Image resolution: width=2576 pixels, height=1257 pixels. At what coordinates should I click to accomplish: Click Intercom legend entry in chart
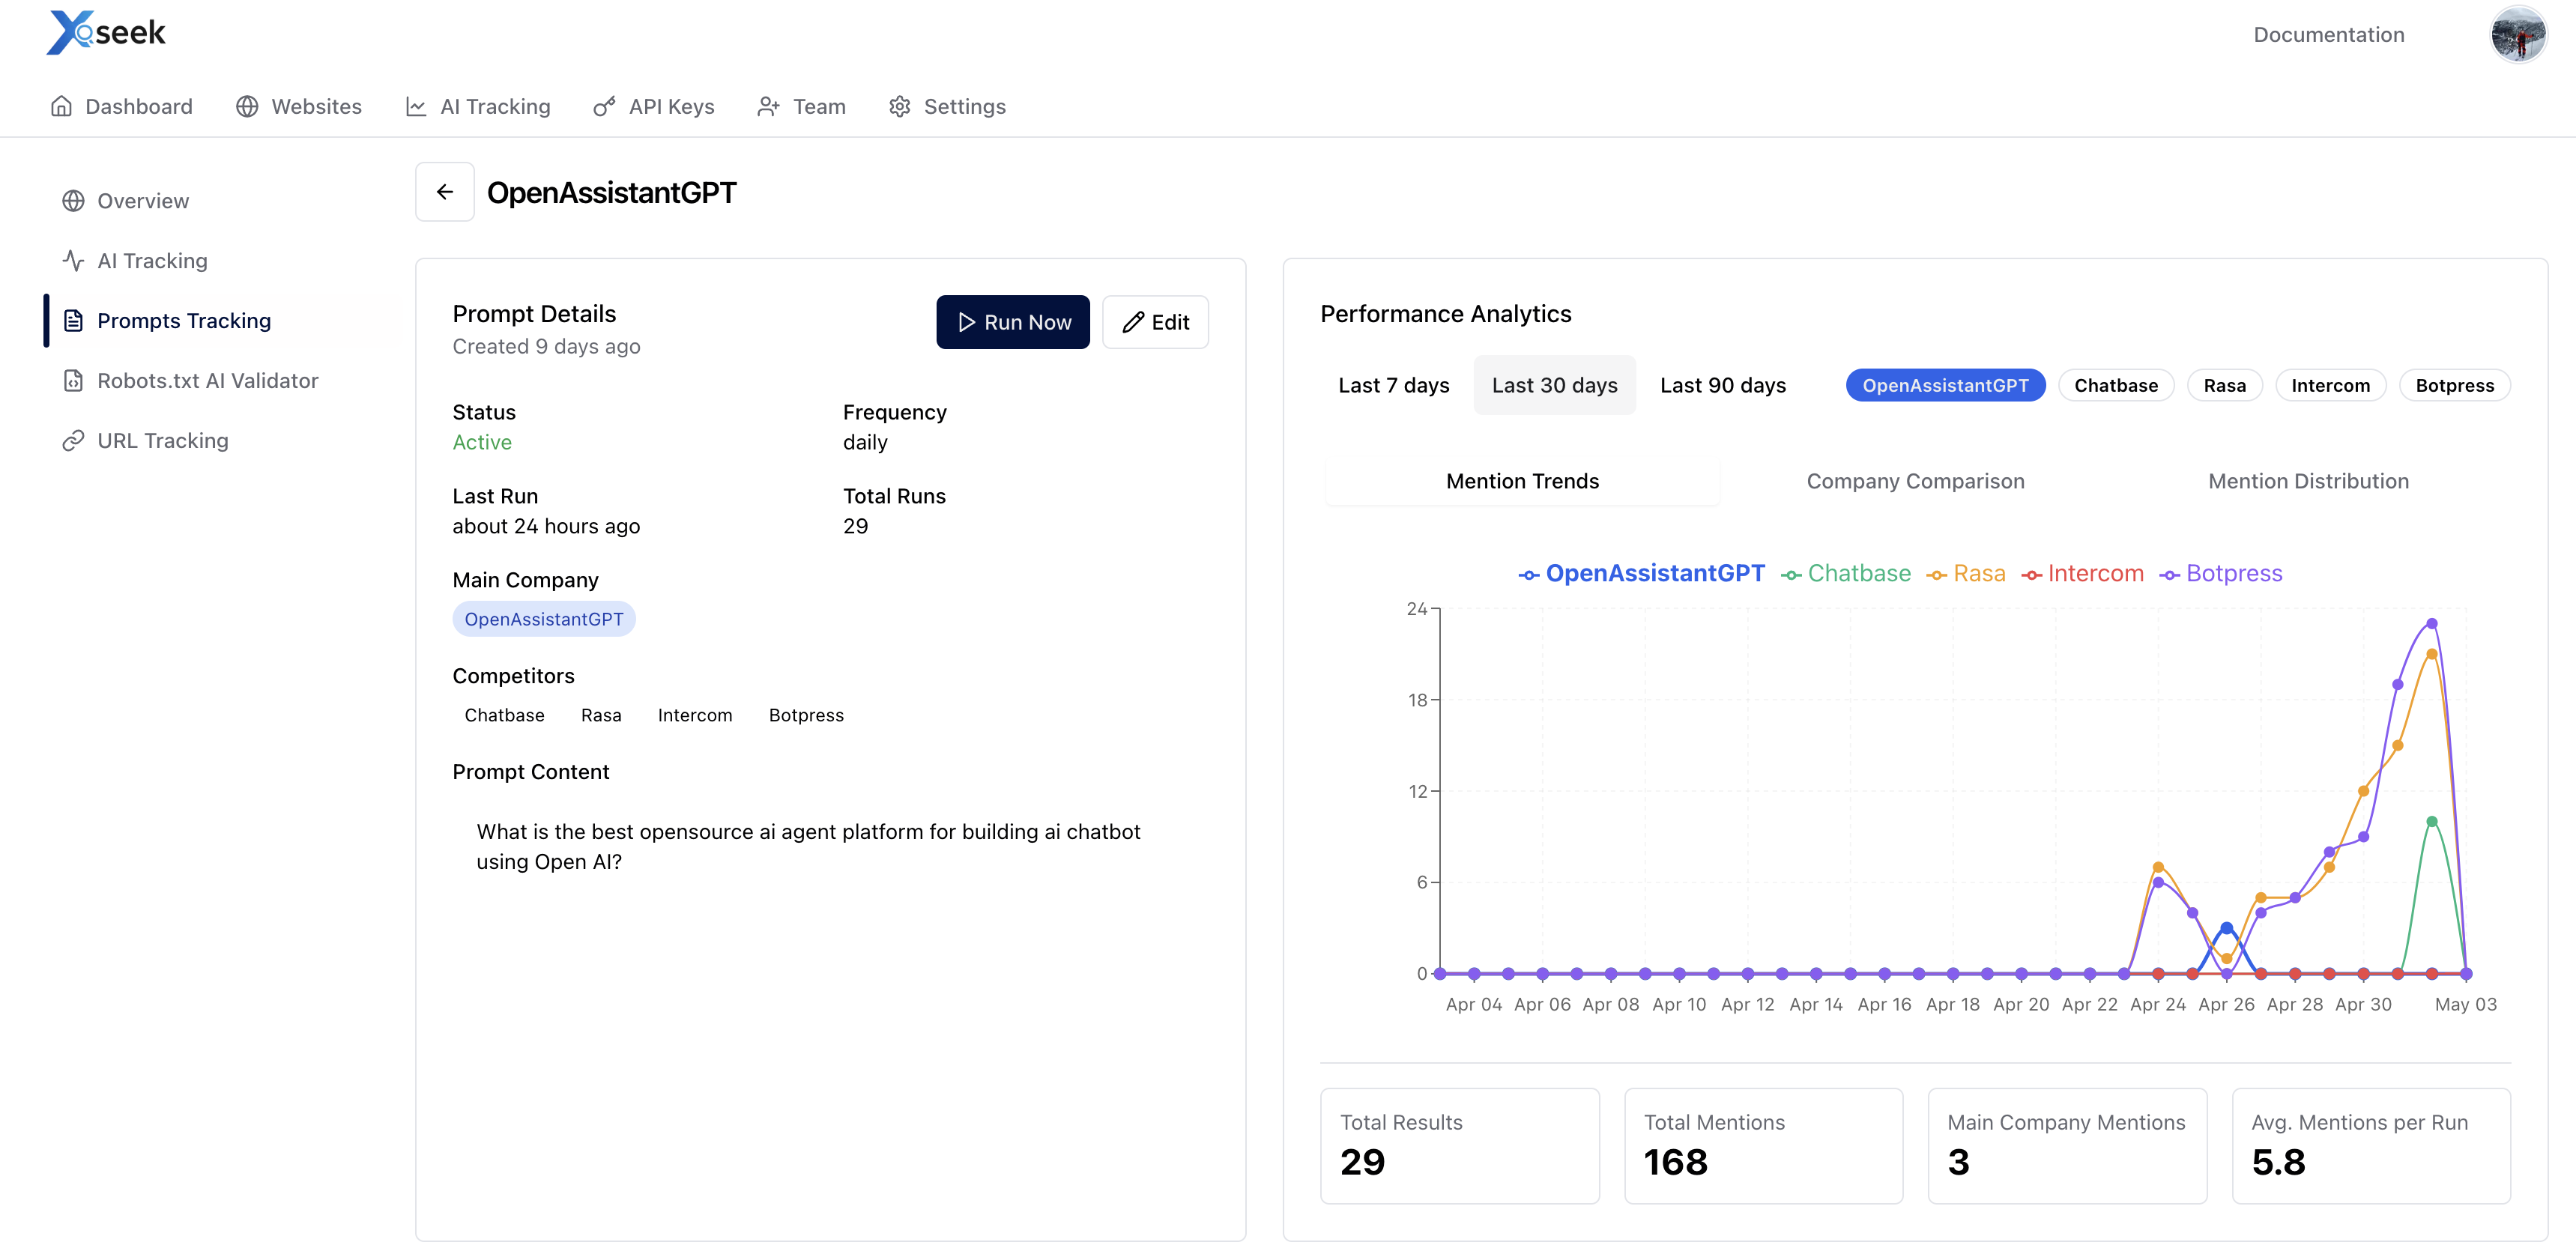pyautogui.click(x=2082, y=573)
